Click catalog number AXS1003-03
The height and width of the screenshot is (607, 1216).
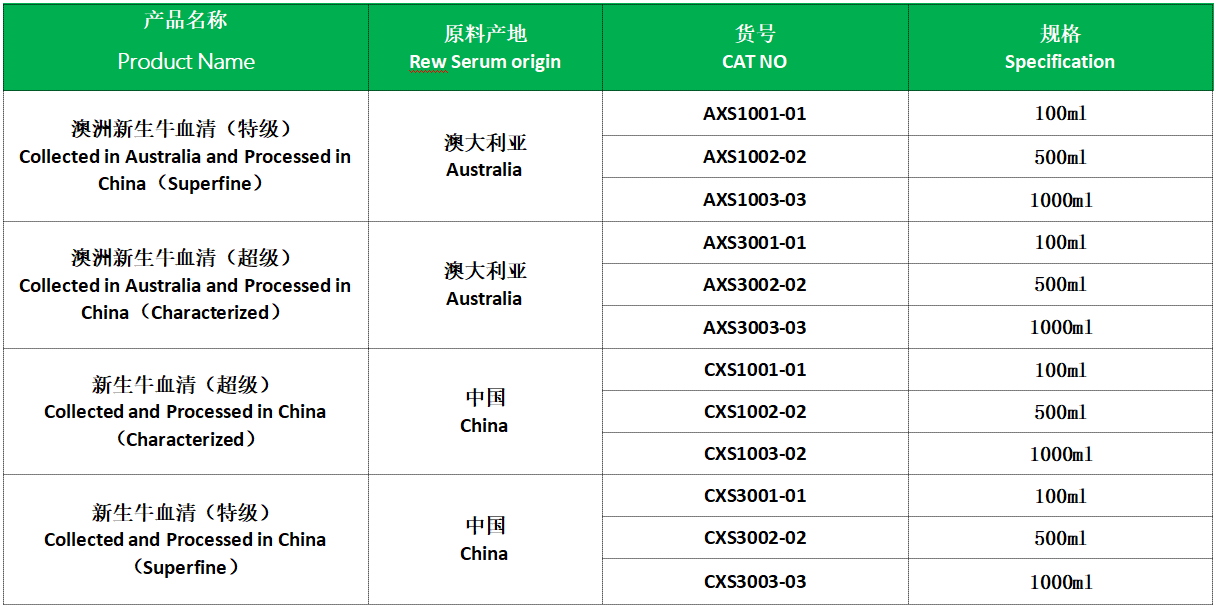click(755, 200)
